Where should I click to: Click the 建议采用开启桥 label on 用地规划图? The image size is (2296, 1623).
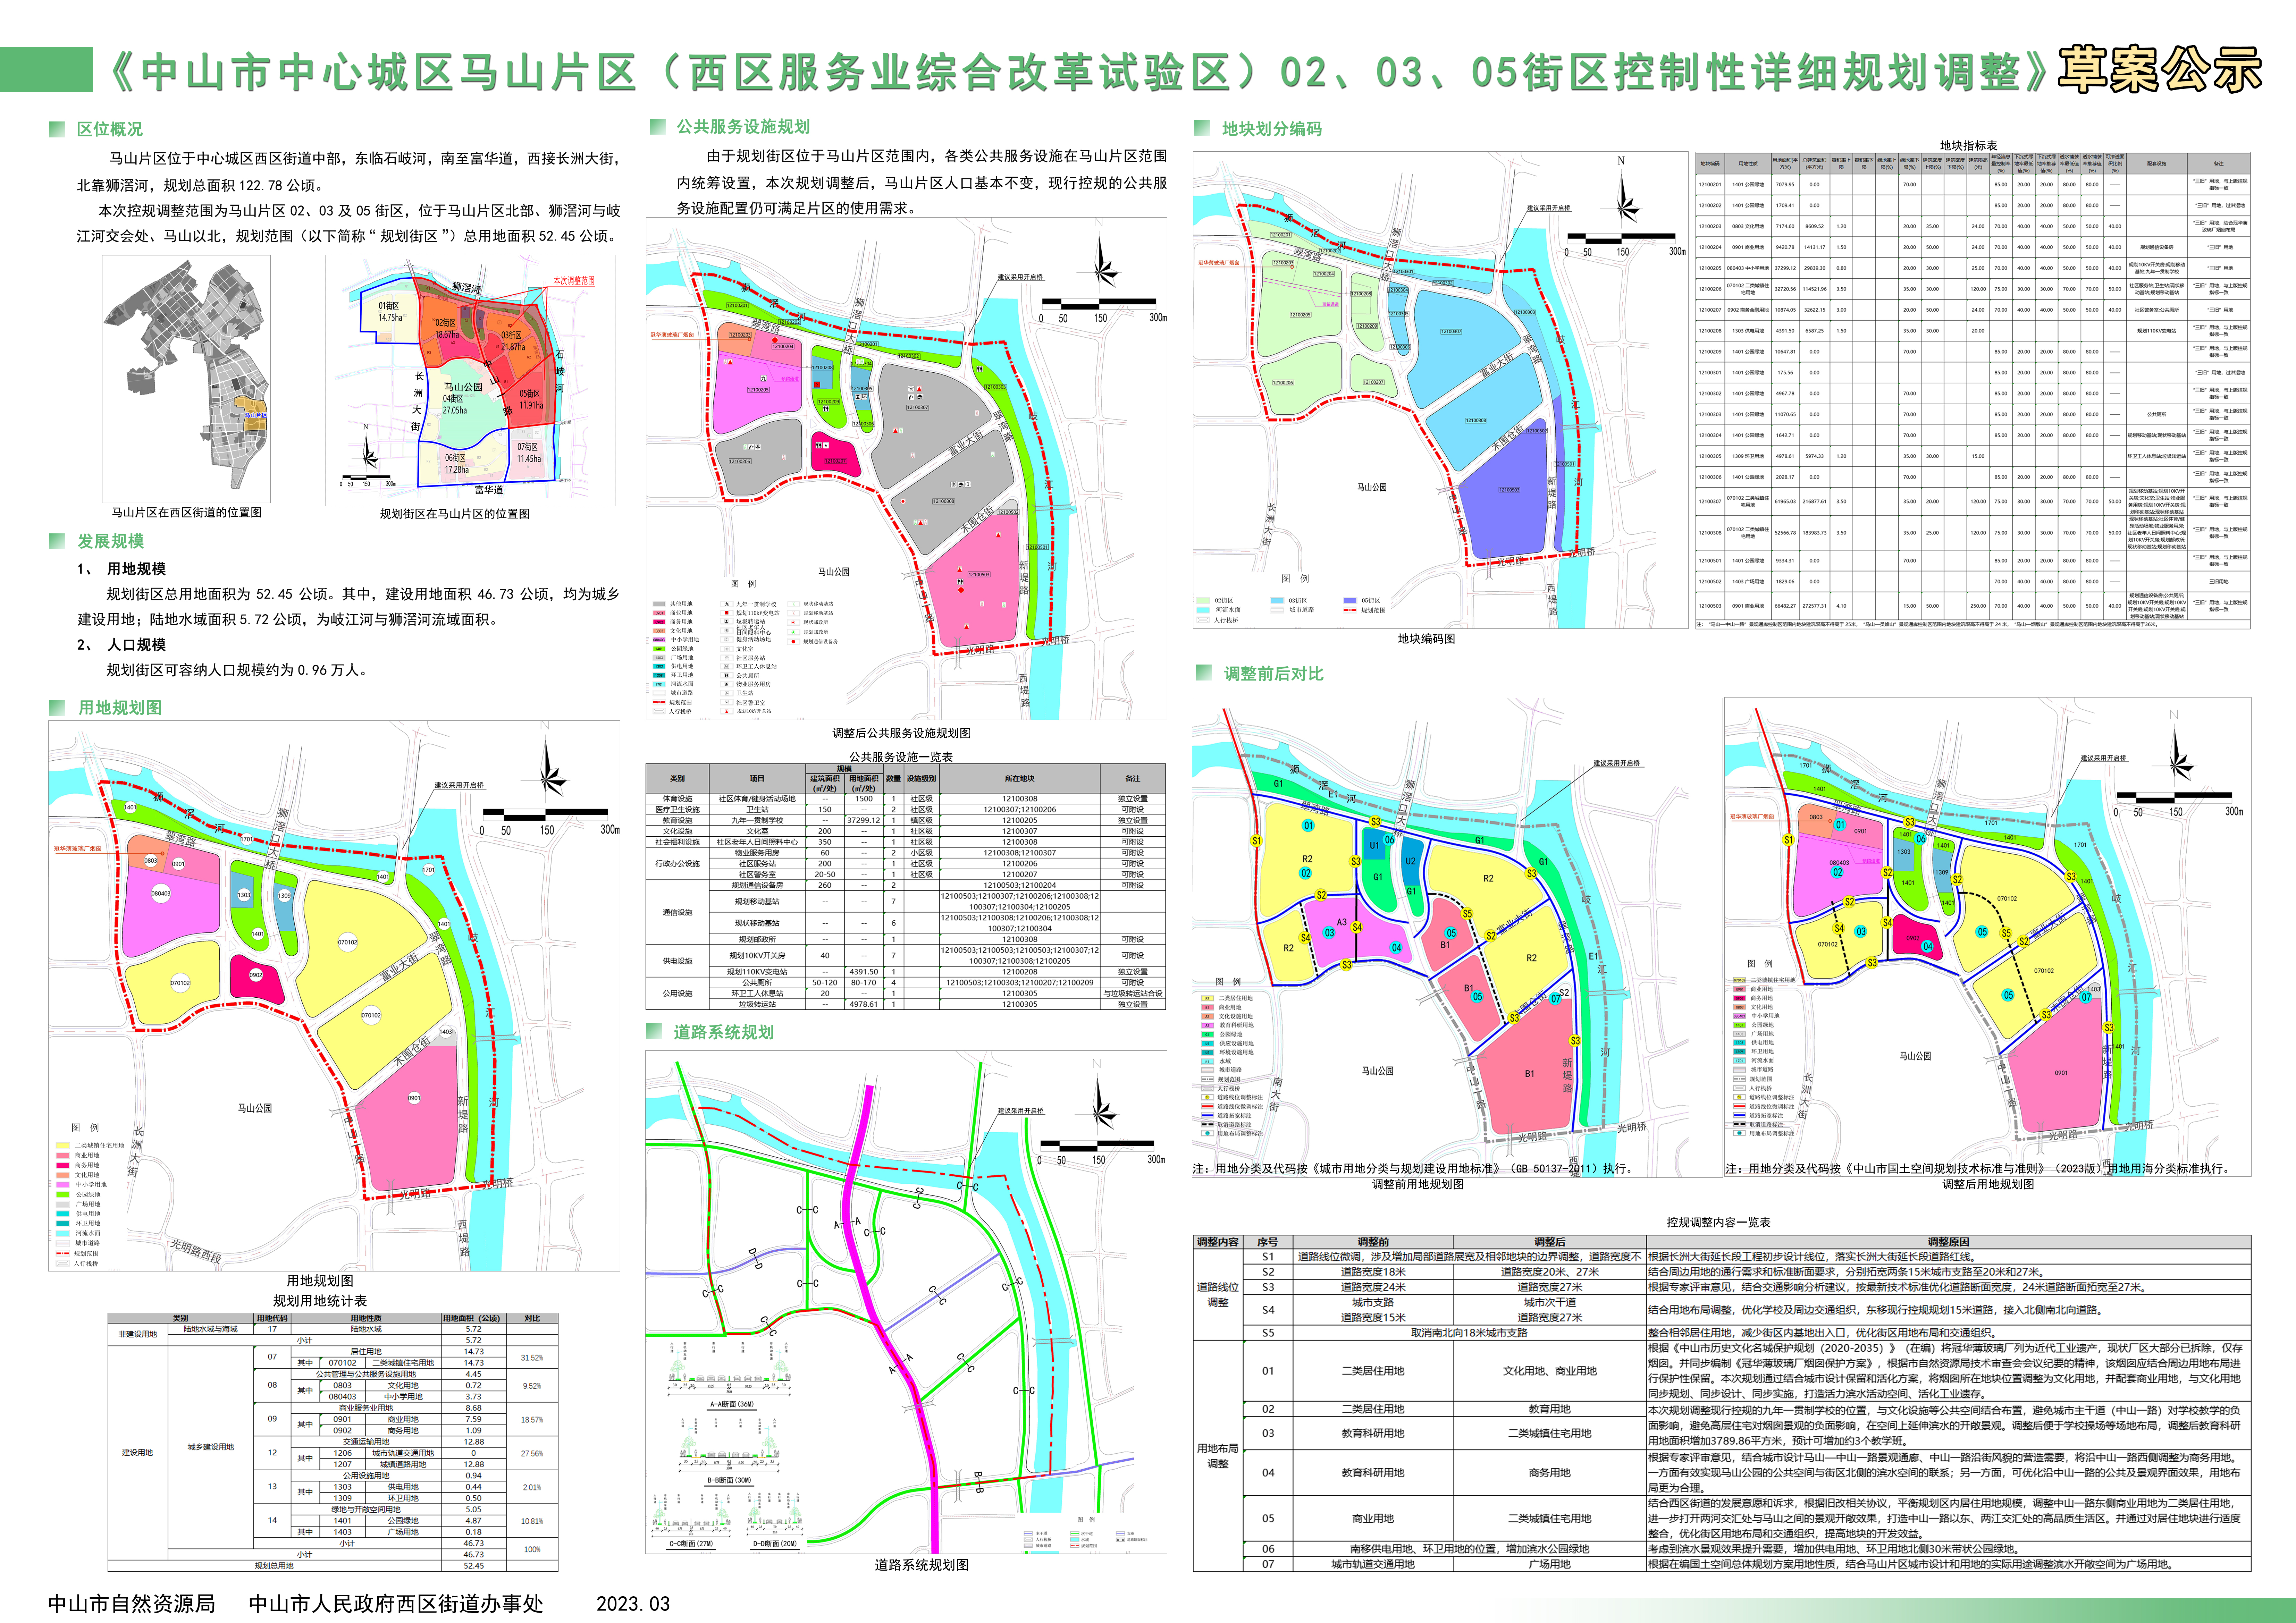(x=459, y=785)
